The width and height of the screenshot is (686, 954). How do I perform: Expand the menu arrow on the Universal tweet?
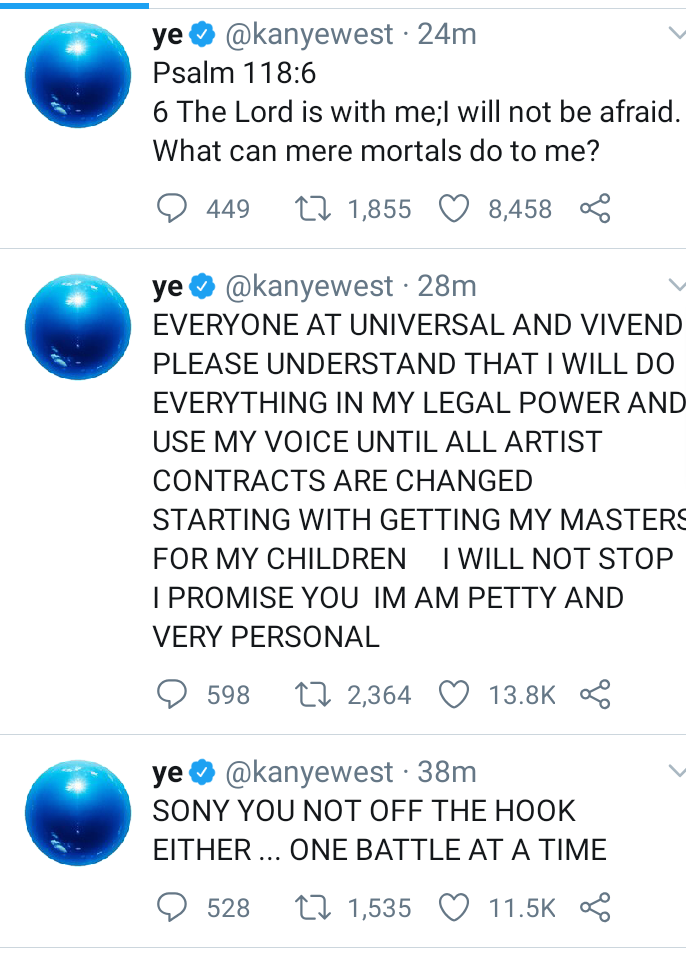click(x=676, y=287)
